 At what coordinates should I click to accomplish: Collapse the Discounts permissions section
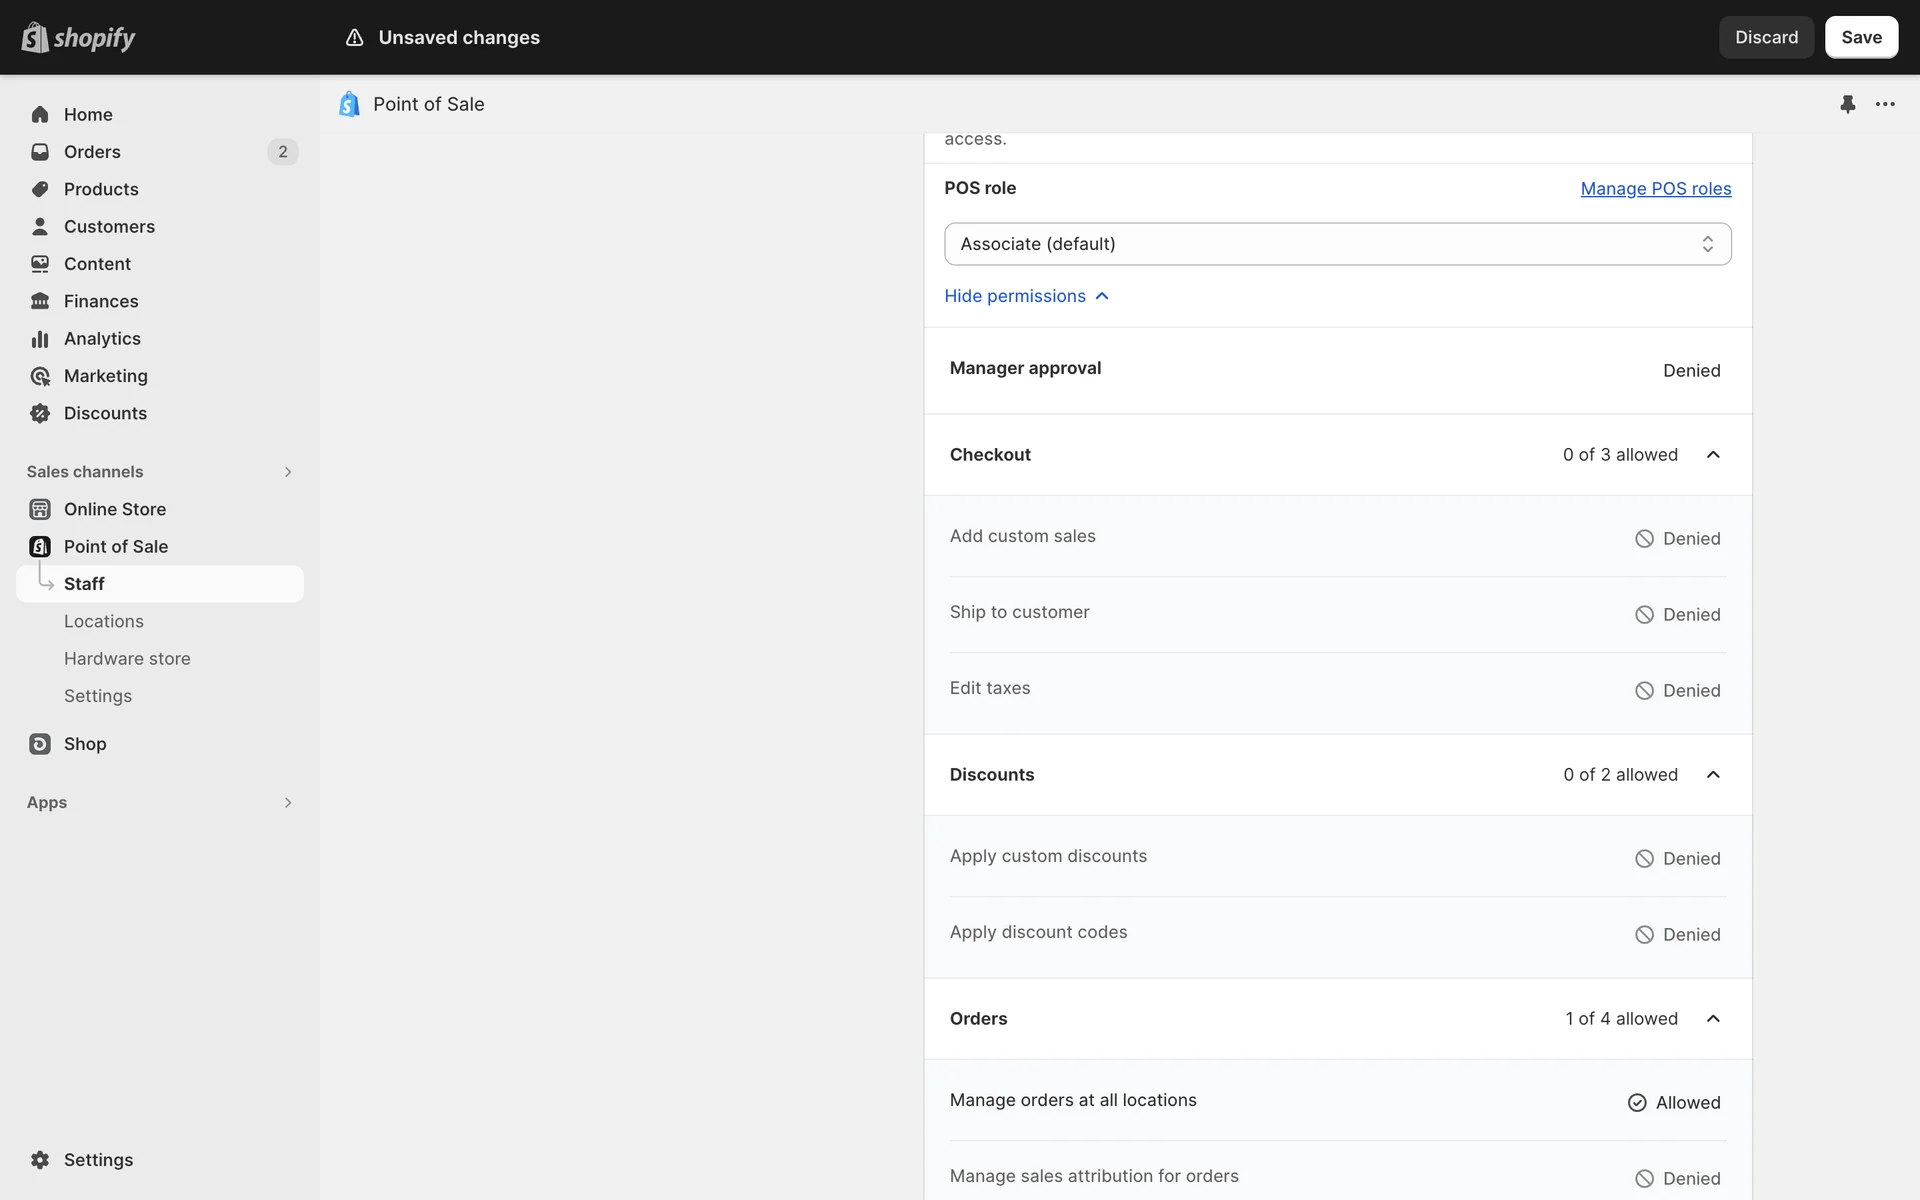pos(1713,775)
